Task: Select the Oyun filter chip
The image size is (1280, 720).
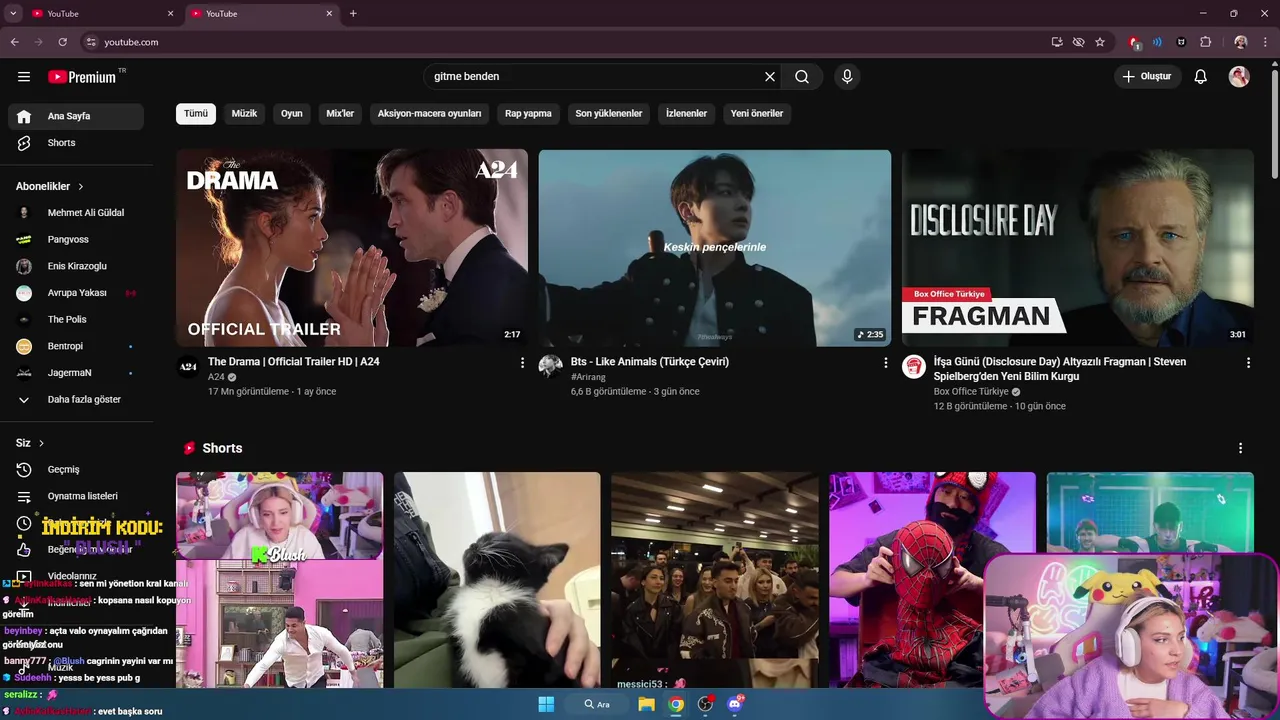Action: pos(292,113)
